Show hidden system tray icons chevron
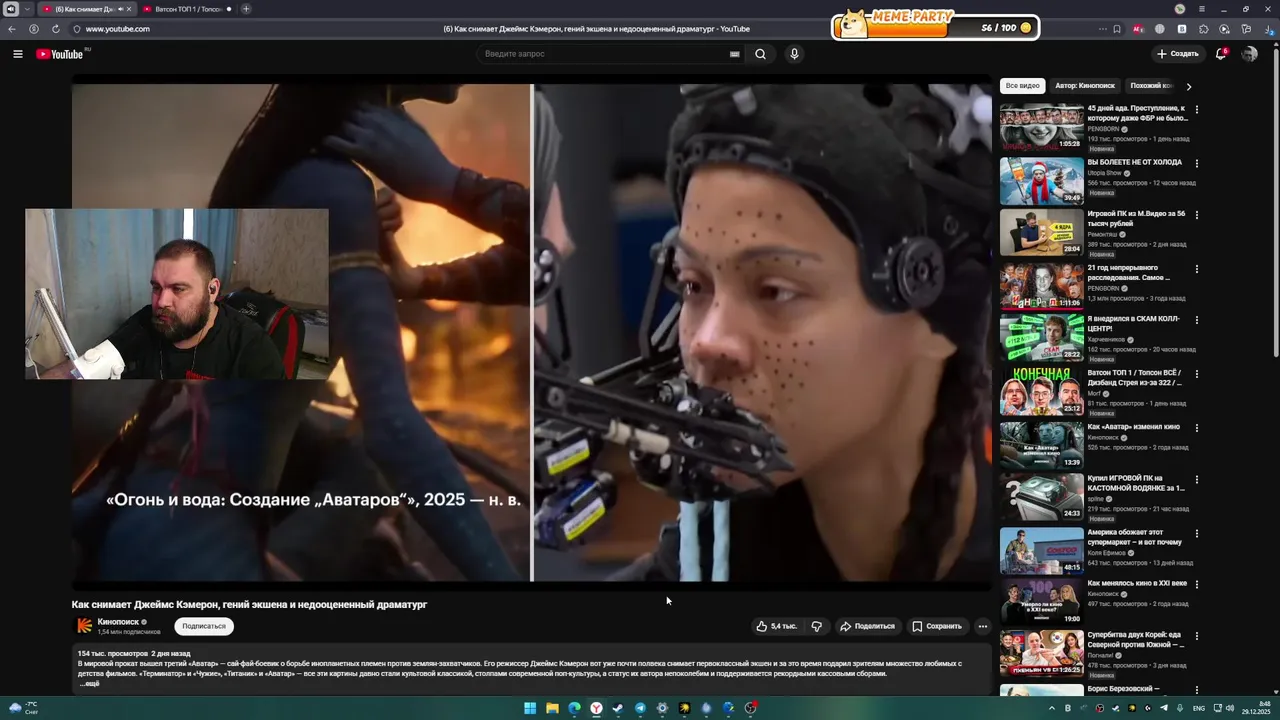Viewport: 1280px width, 720px height. click(x=1054, y=708)
